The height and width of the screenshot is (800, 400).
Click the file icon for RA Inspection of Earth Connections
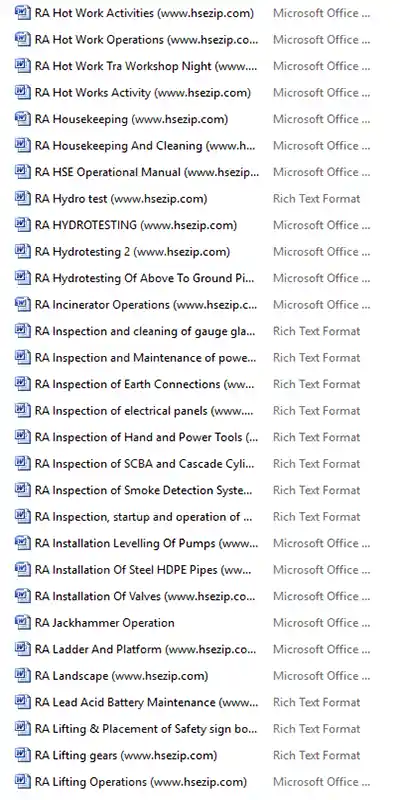(23, 384)
